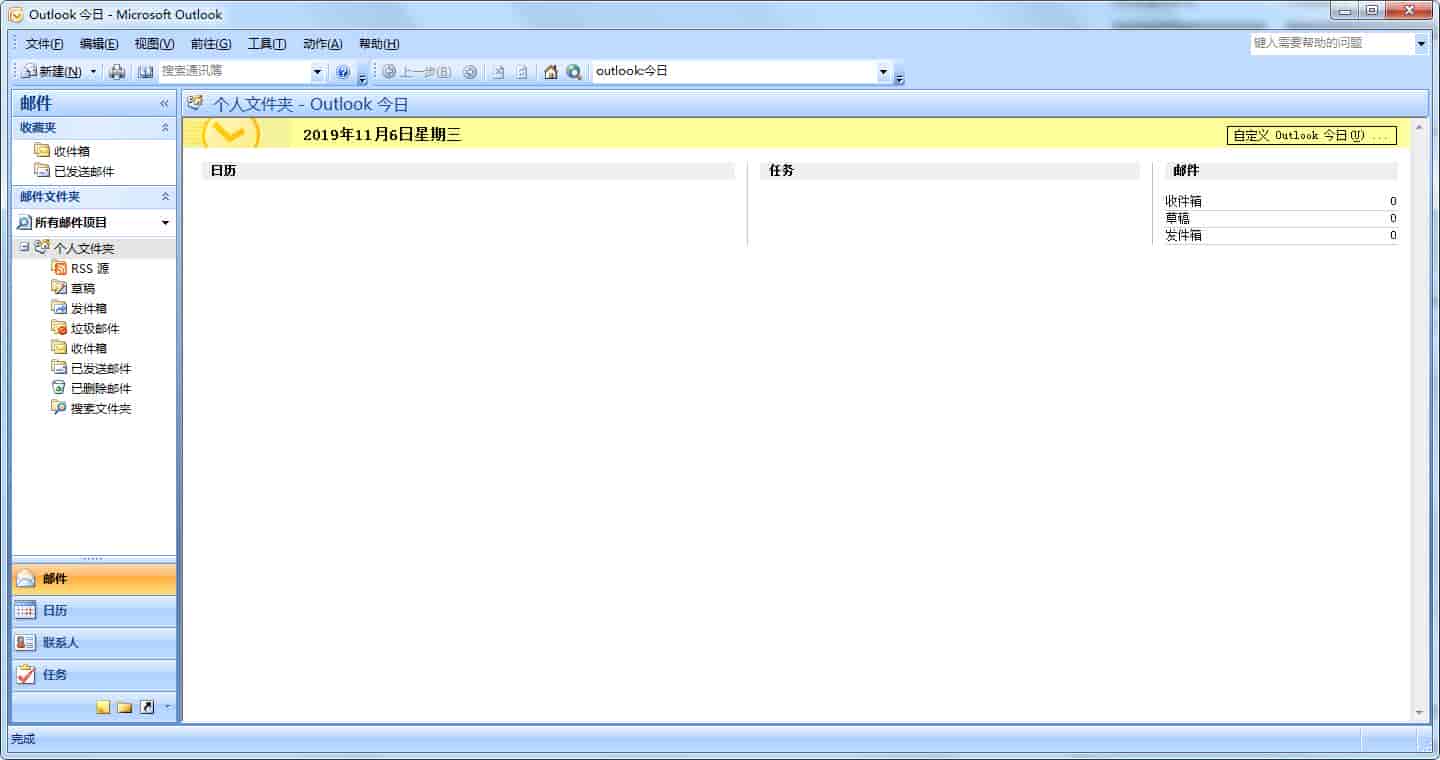Minimize navigation pane with double-chevron
This screenshot has width=1440, height=760.
pyautogui.click(x=164, y=103)
